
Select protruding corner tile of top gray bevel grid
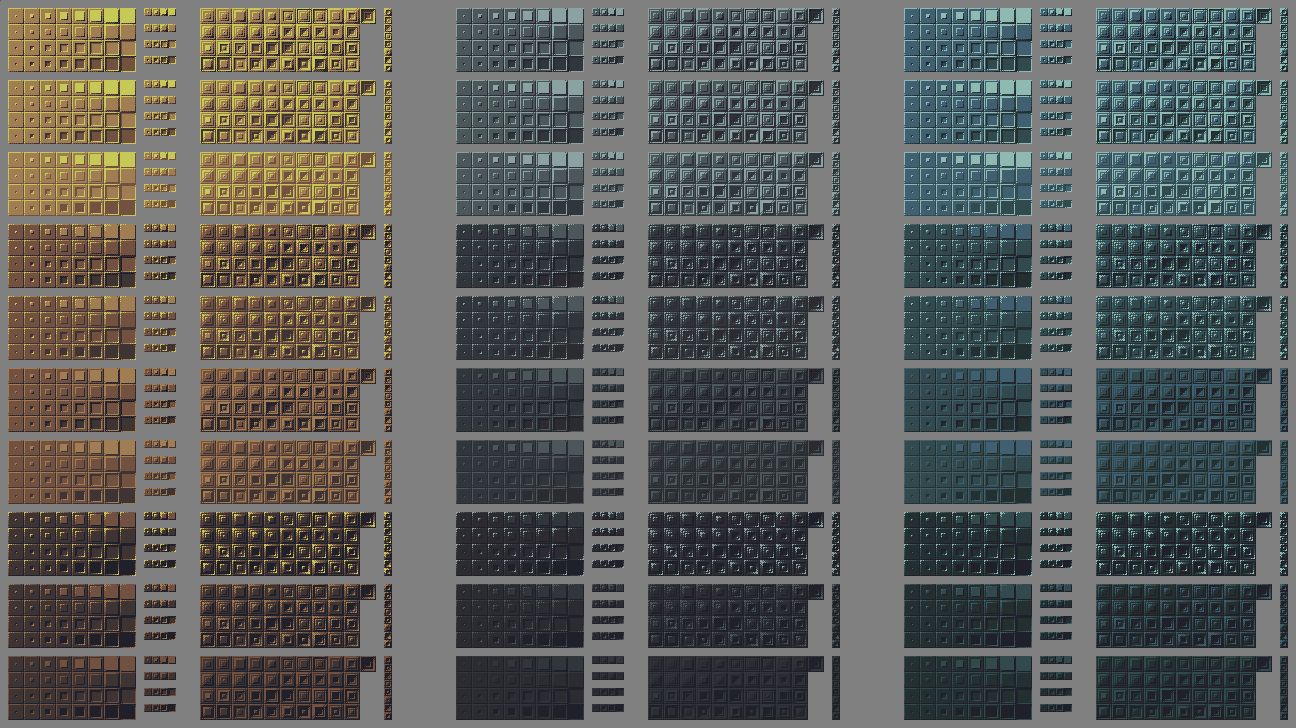[x=816, y=16]
